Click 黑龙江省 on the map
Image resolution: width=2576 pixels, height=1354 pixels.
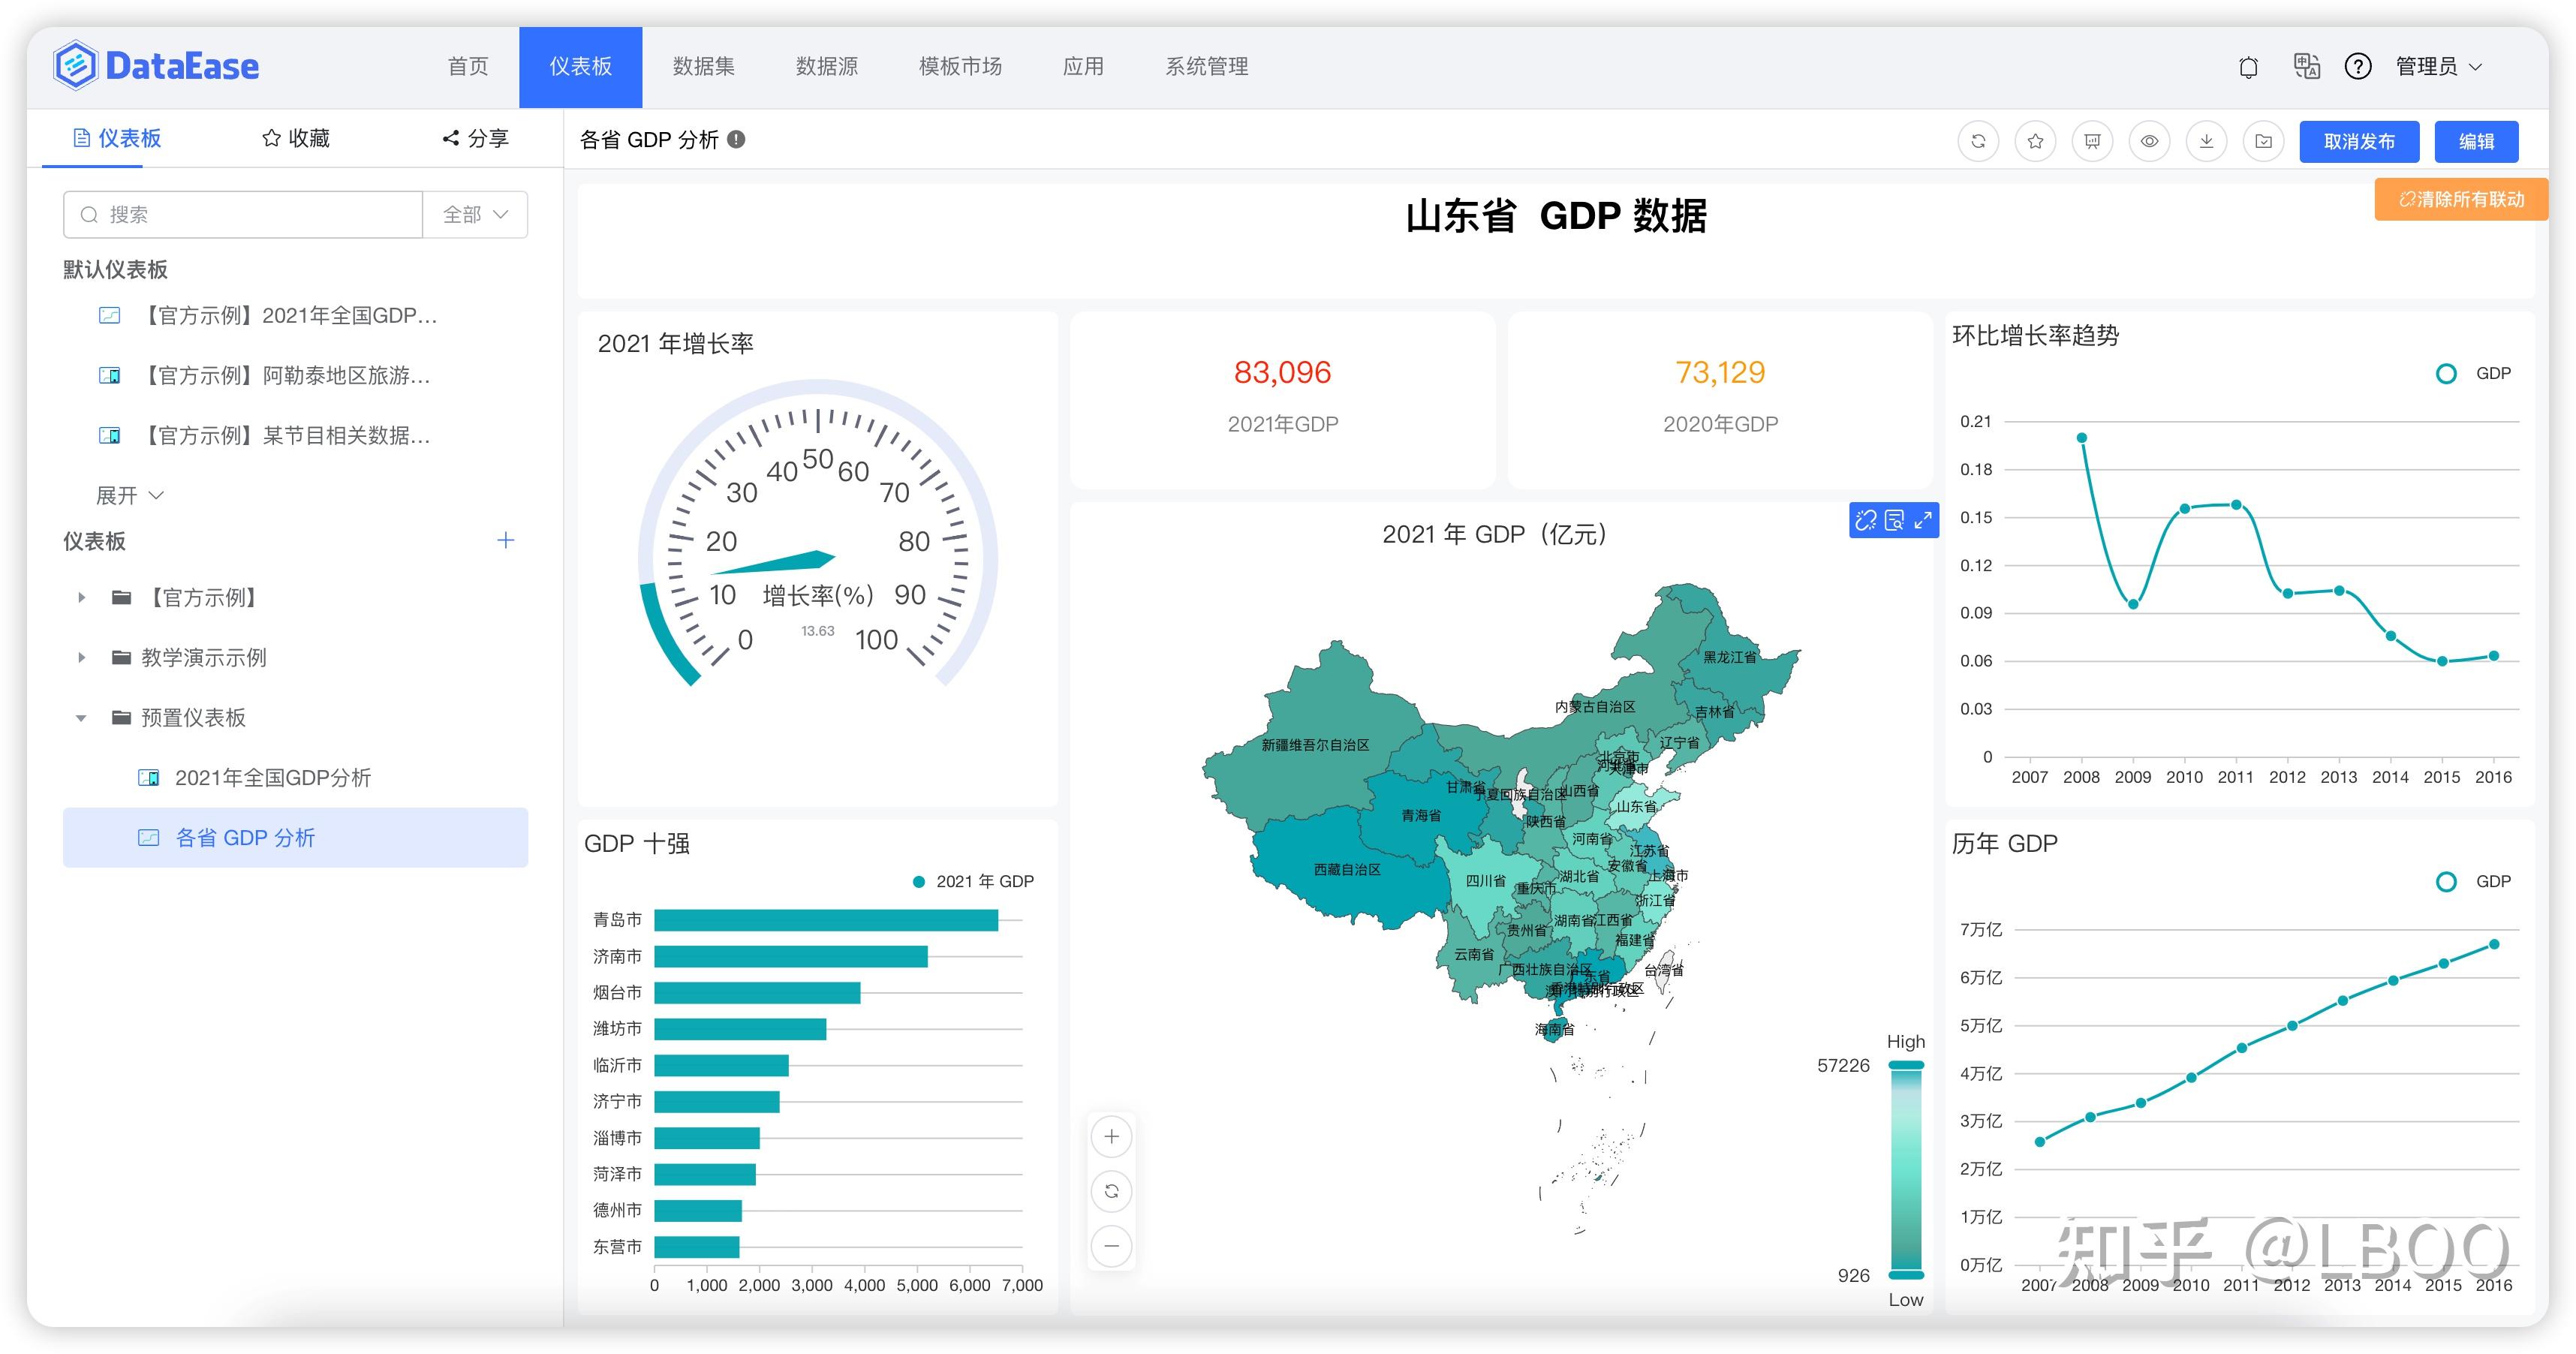[x=1730, y=657]
